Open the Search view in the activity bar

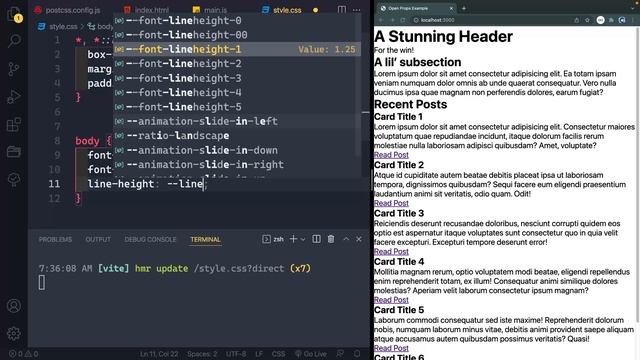[x=14, y=41]
